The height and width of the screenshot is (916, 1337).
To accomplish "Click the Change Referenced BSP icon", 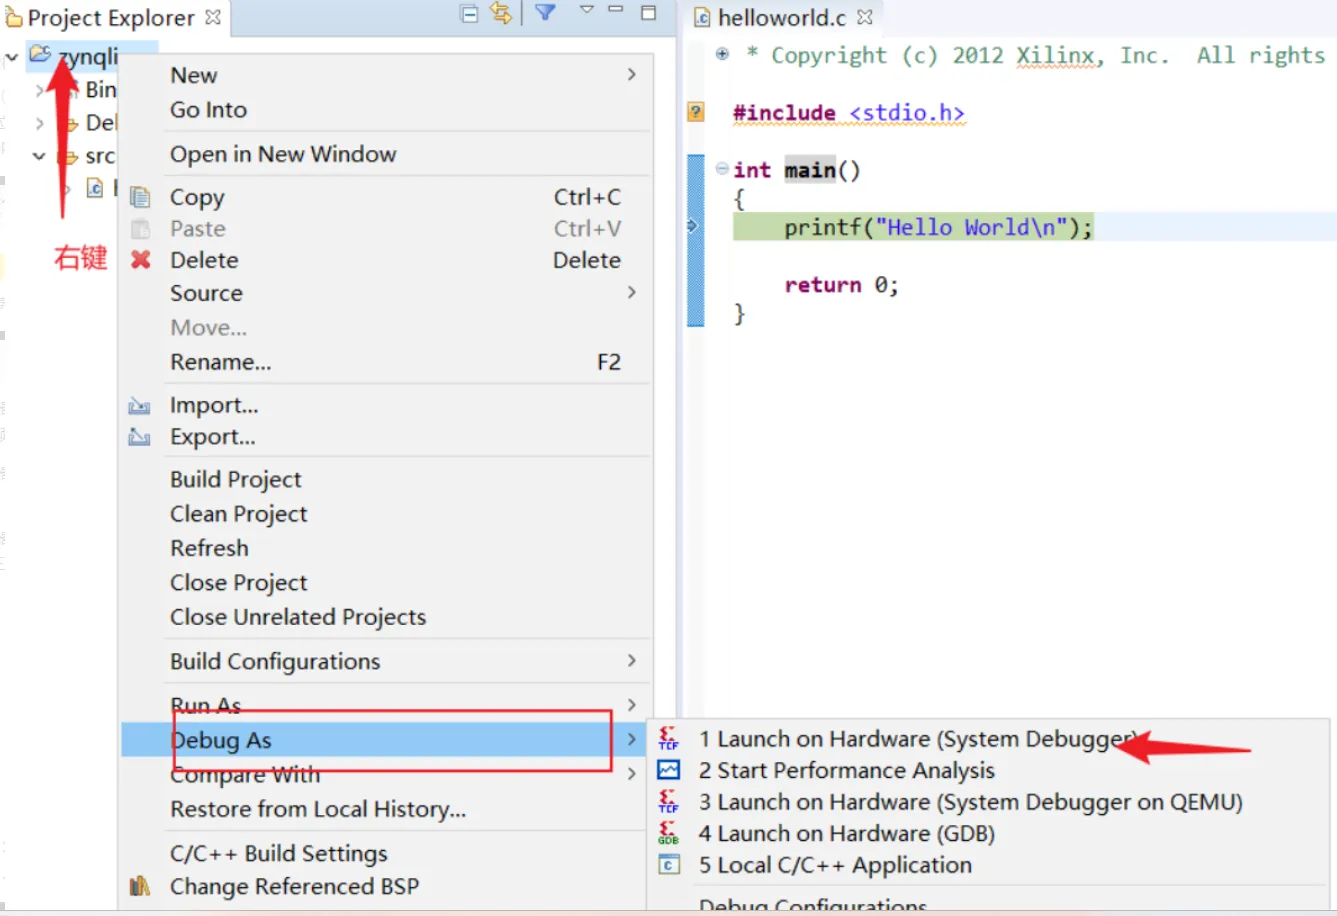I will (x=139, y=886).
